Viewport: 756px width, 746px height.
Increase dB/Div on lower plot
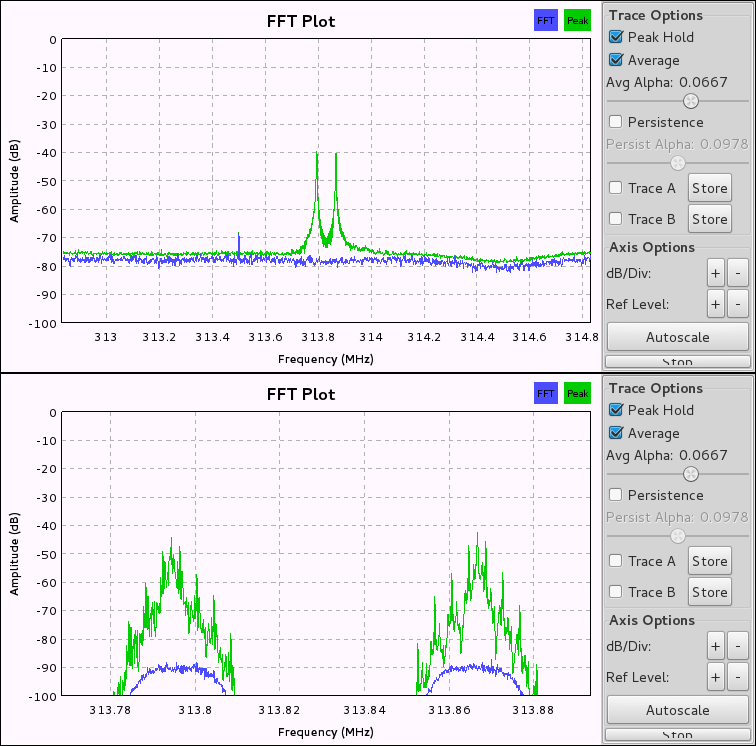(x=716, y=647)
